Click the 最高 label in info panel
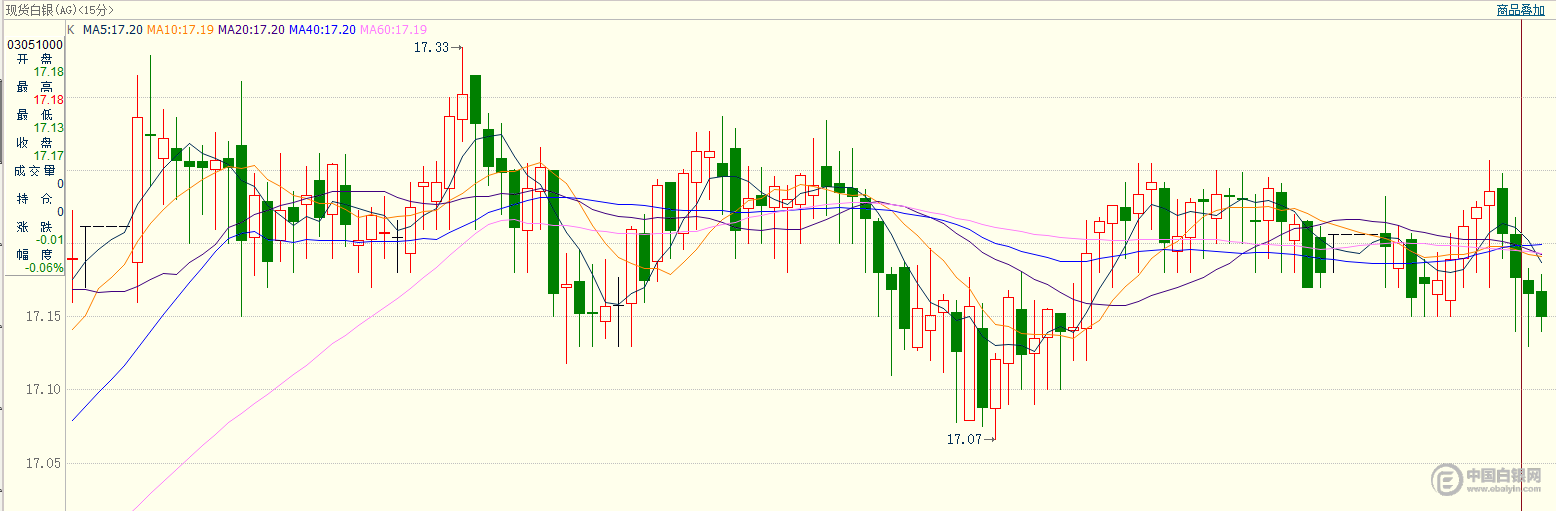1556x511 pixels. tap(34, 87)
